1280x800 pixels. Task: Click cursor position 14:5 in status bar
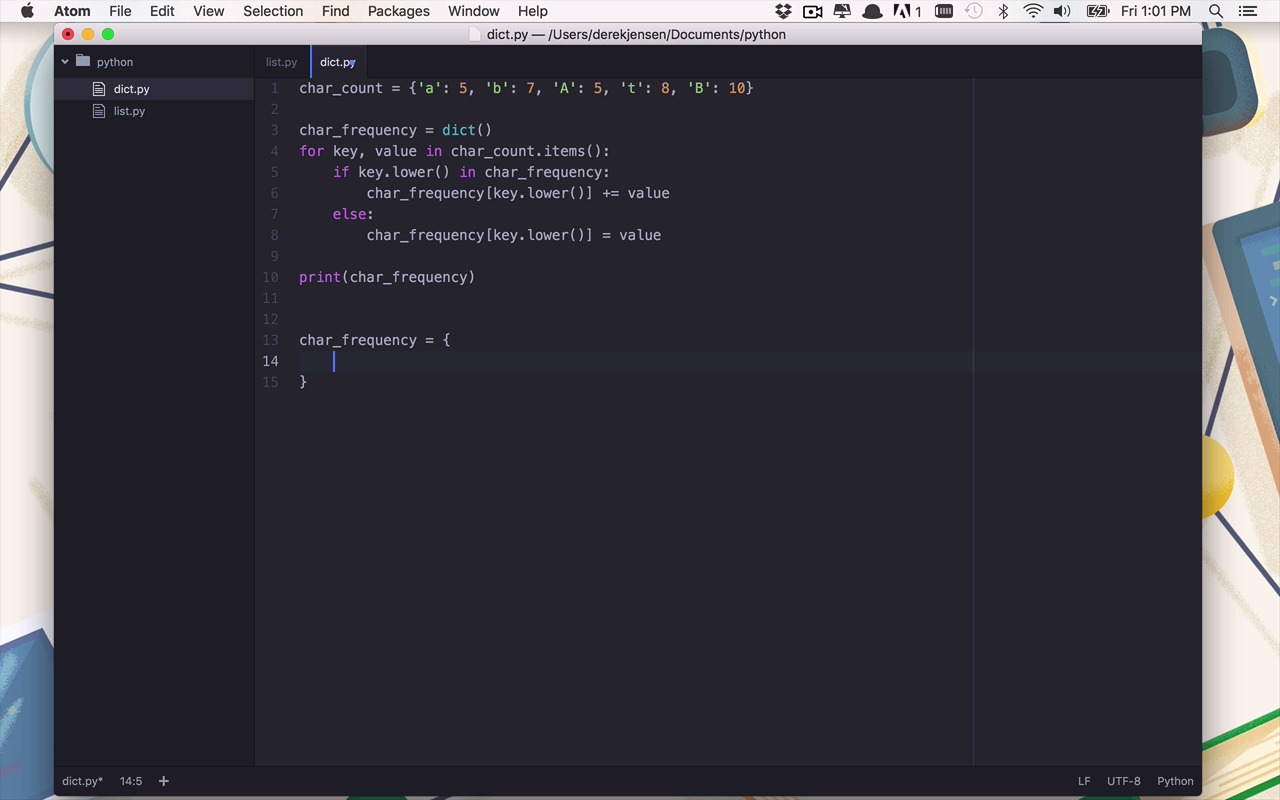pos(131,781)
